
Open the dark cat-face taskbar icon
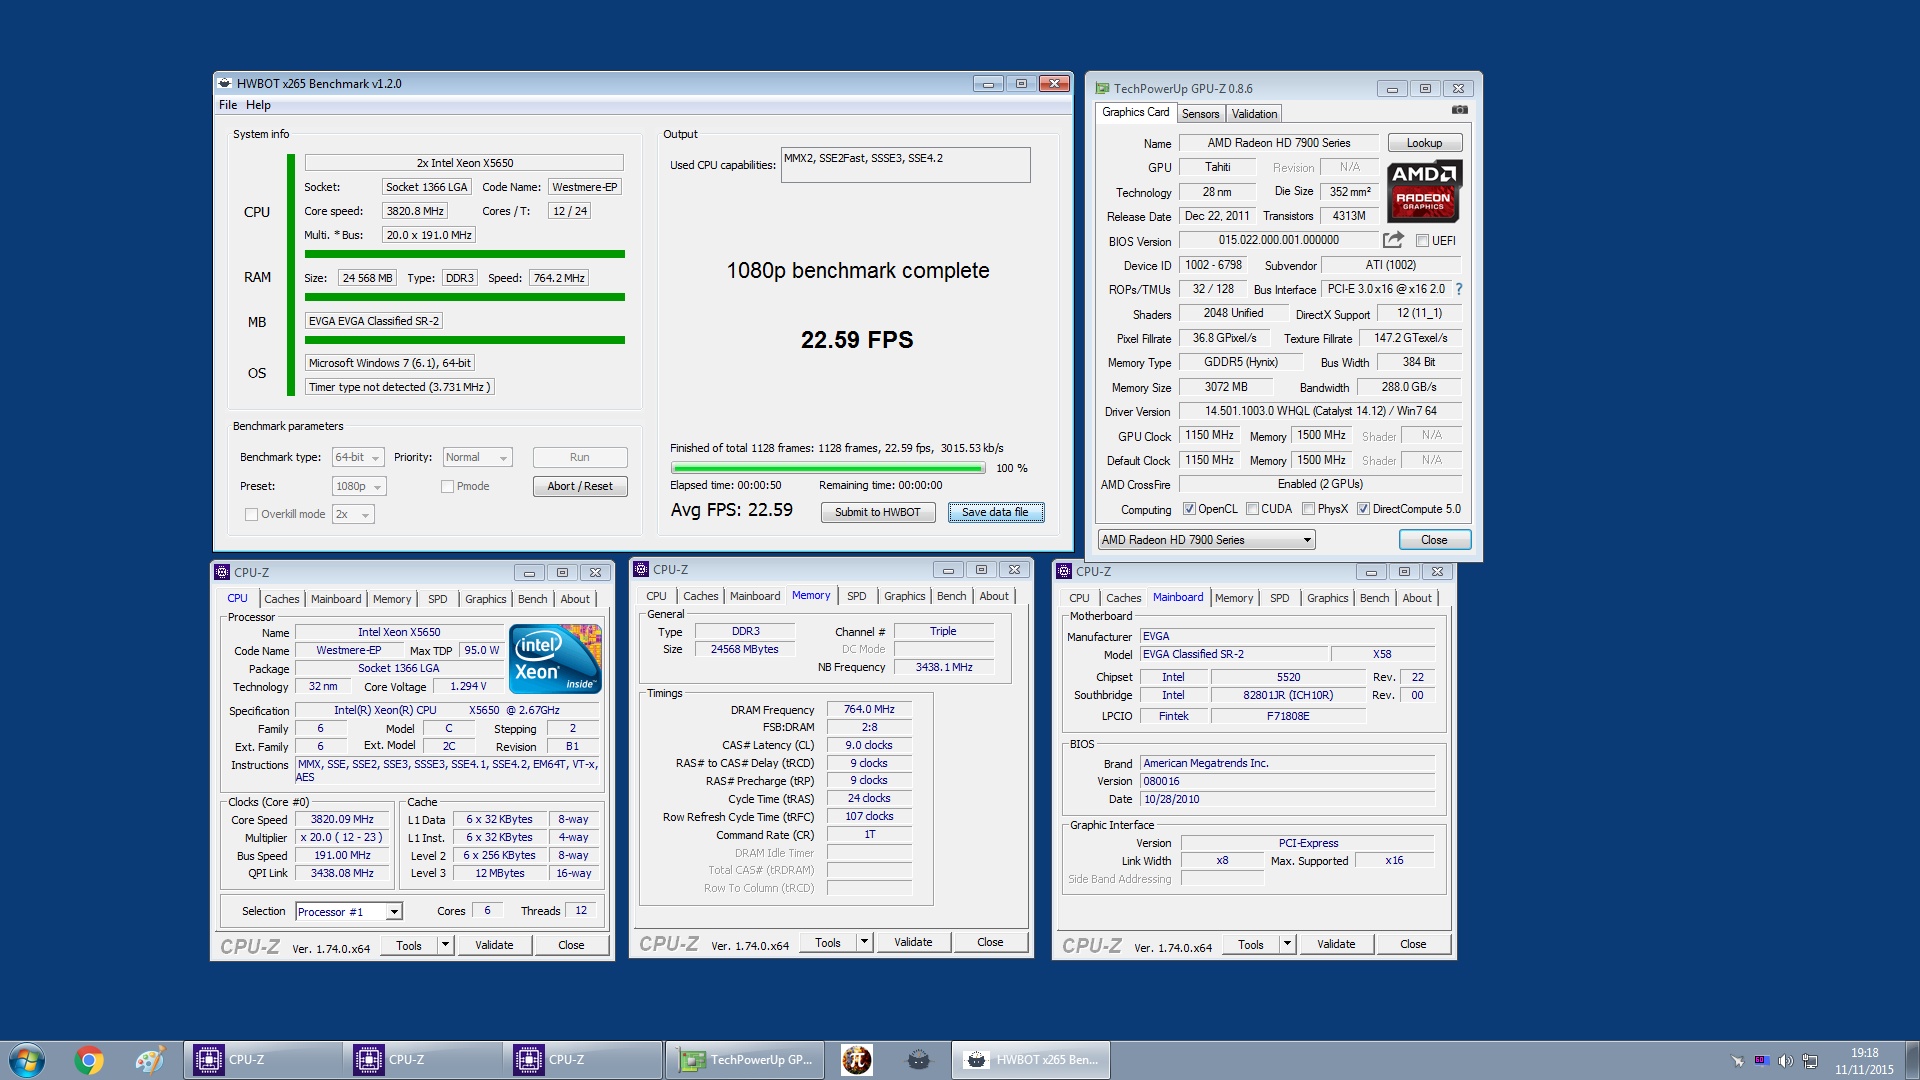(x=918, y=1060)
